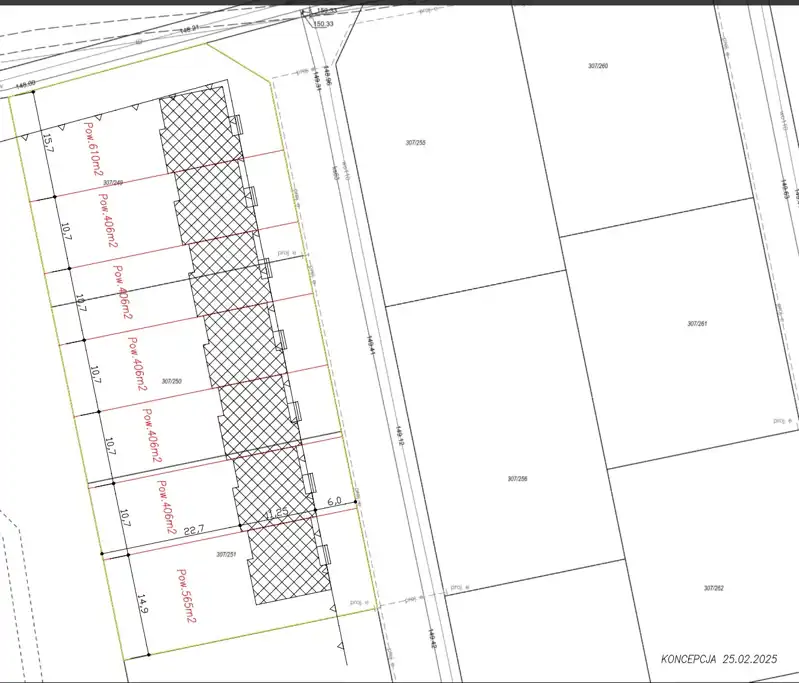Click parcel number 307/256
The height and width of the screenshot is (683, 799).
[517, 479]
